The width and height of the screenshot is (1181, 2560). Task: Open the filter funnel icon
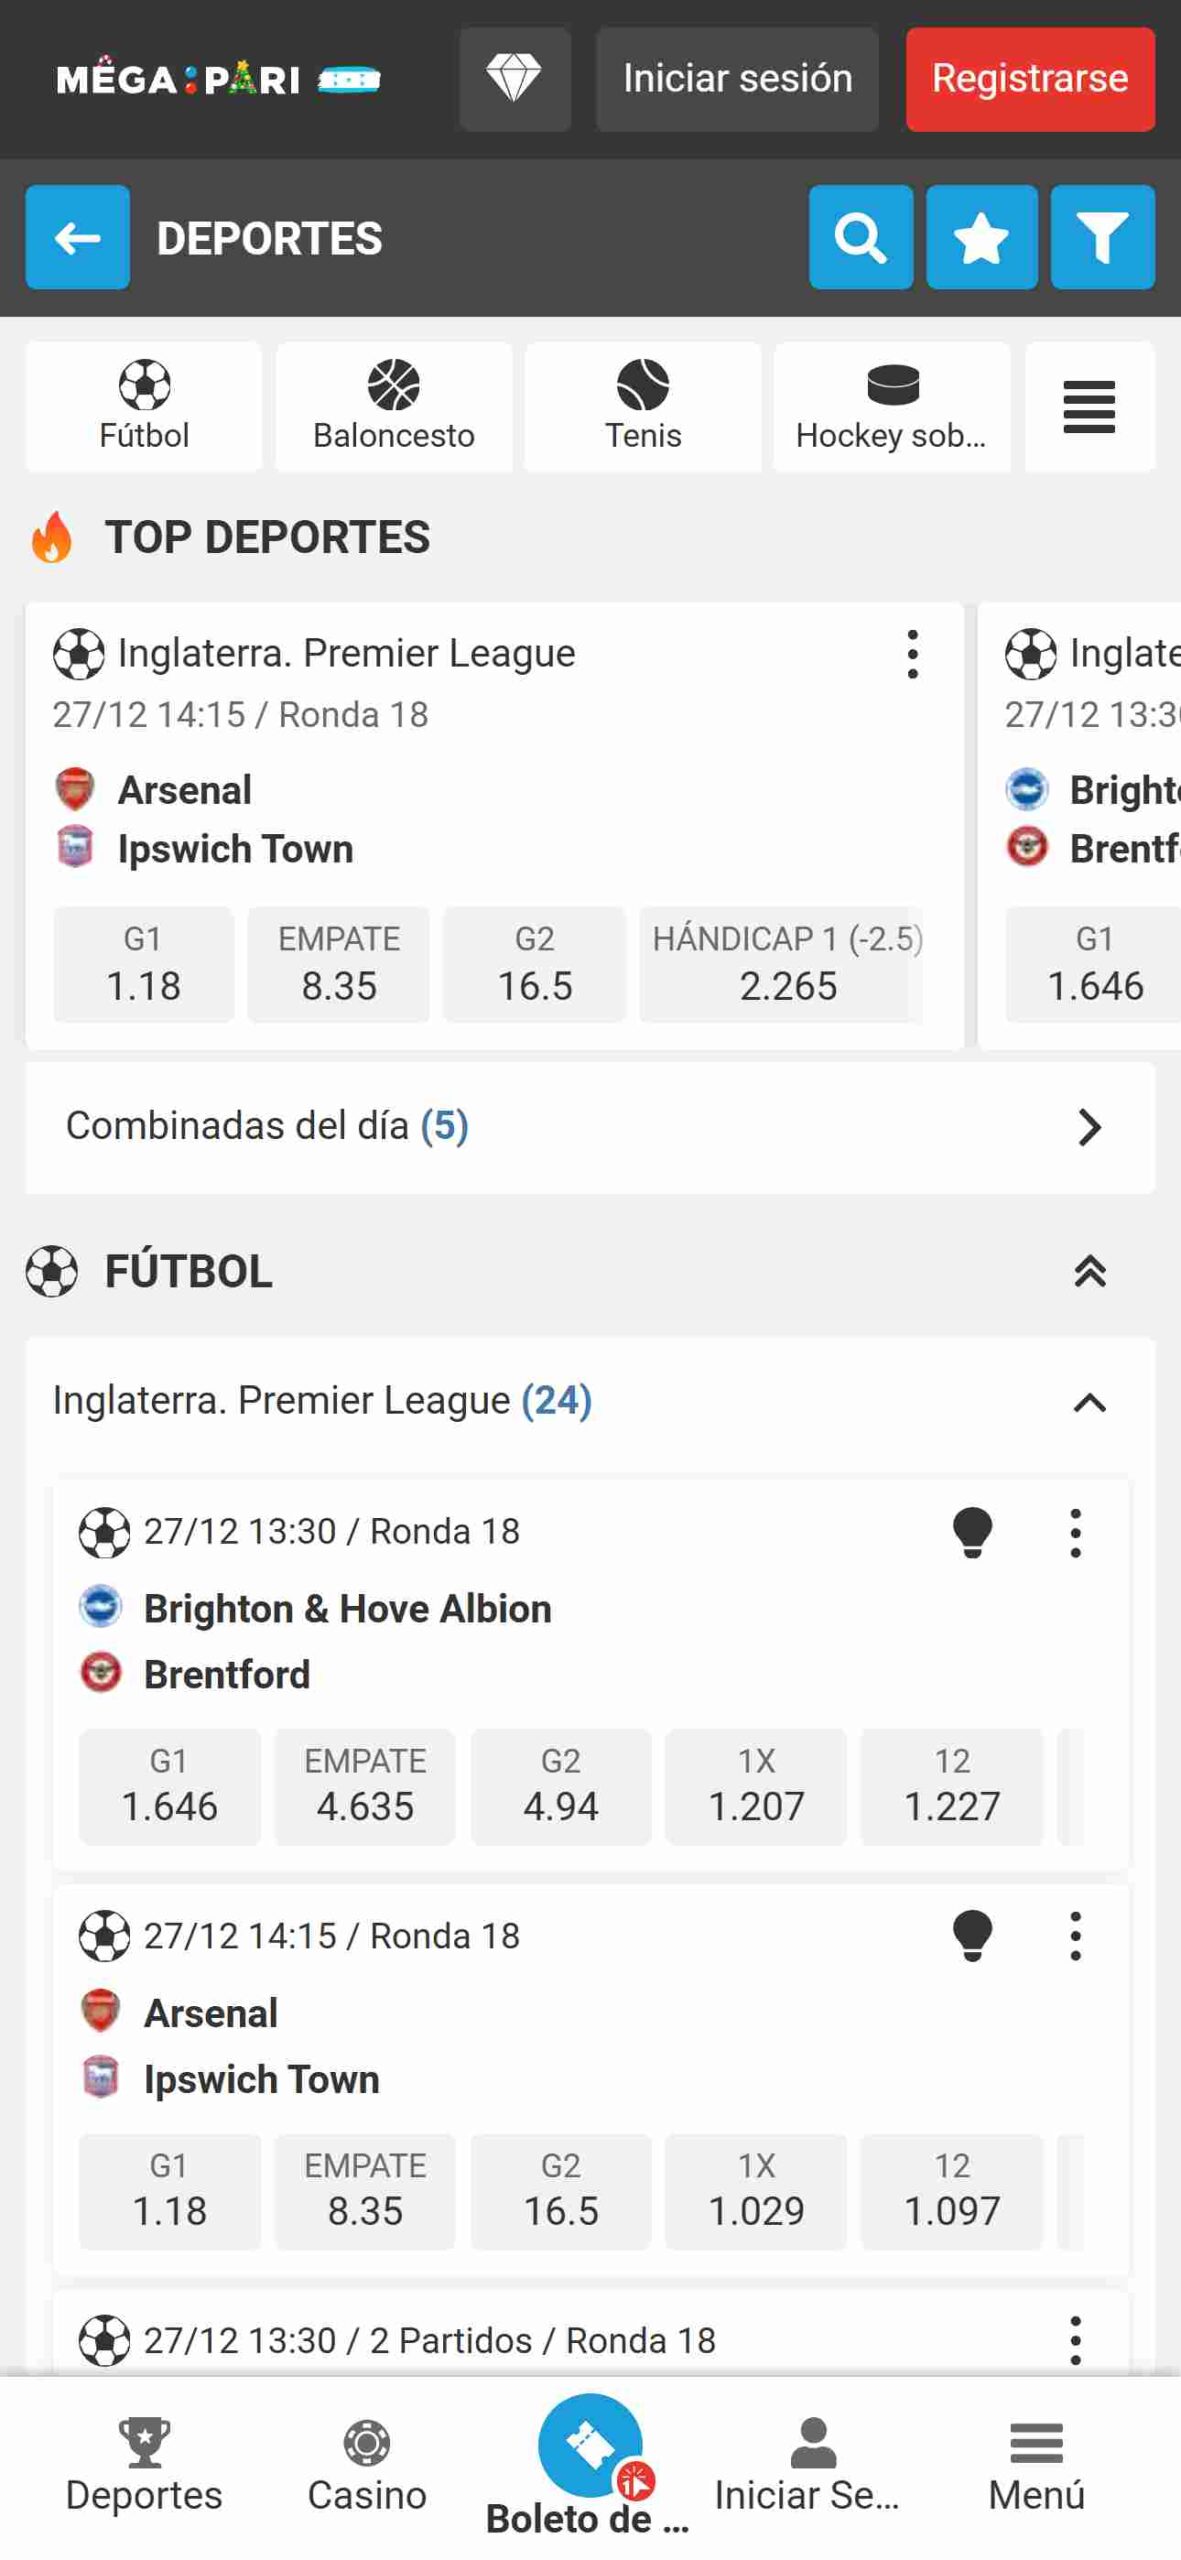pos(1102,237)
